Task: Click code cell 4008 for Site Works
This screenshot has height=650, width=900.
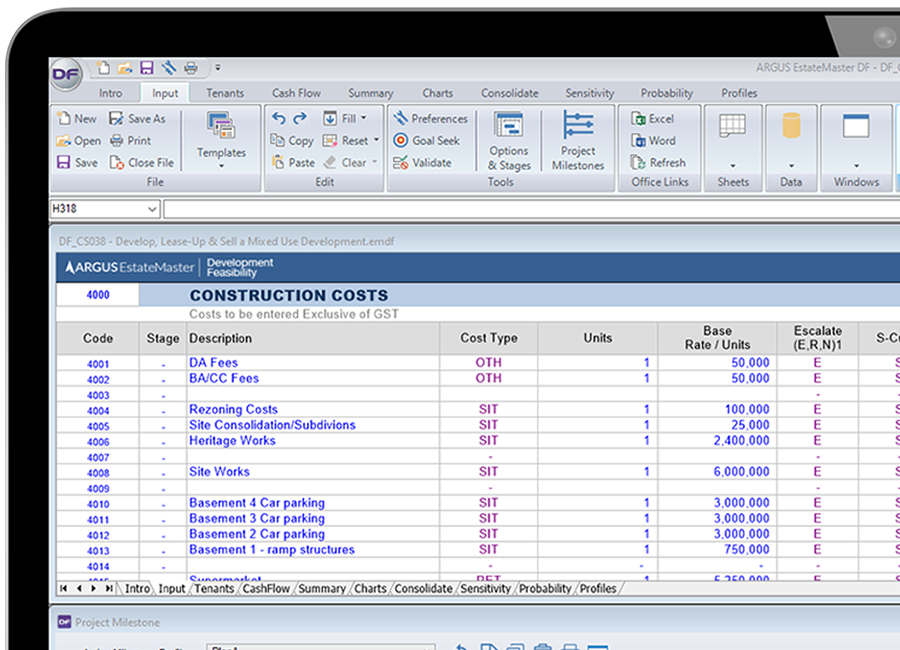Action: [96, 471]
